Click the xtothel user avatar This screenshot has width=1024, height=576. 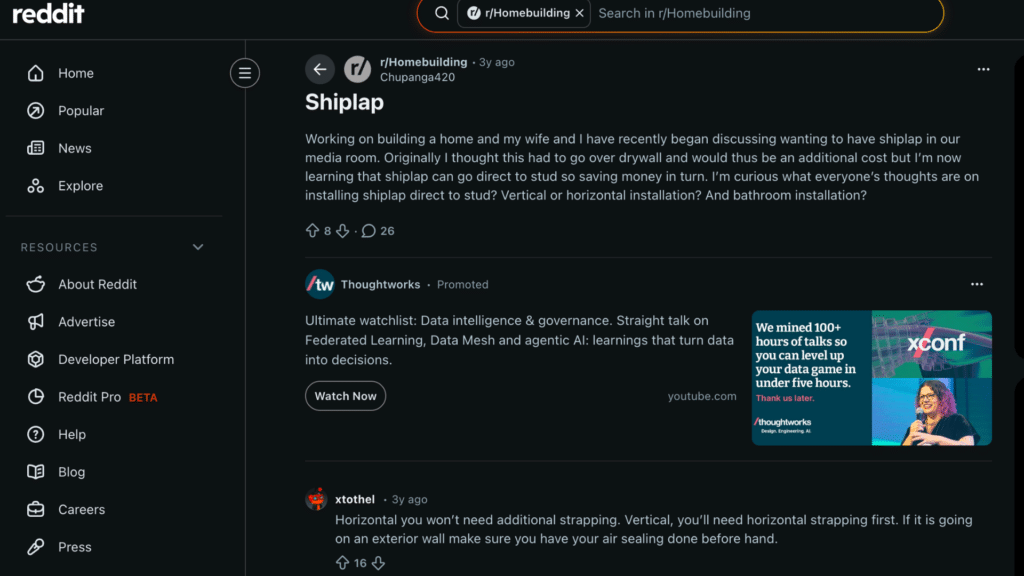click(x=316, y=499)
